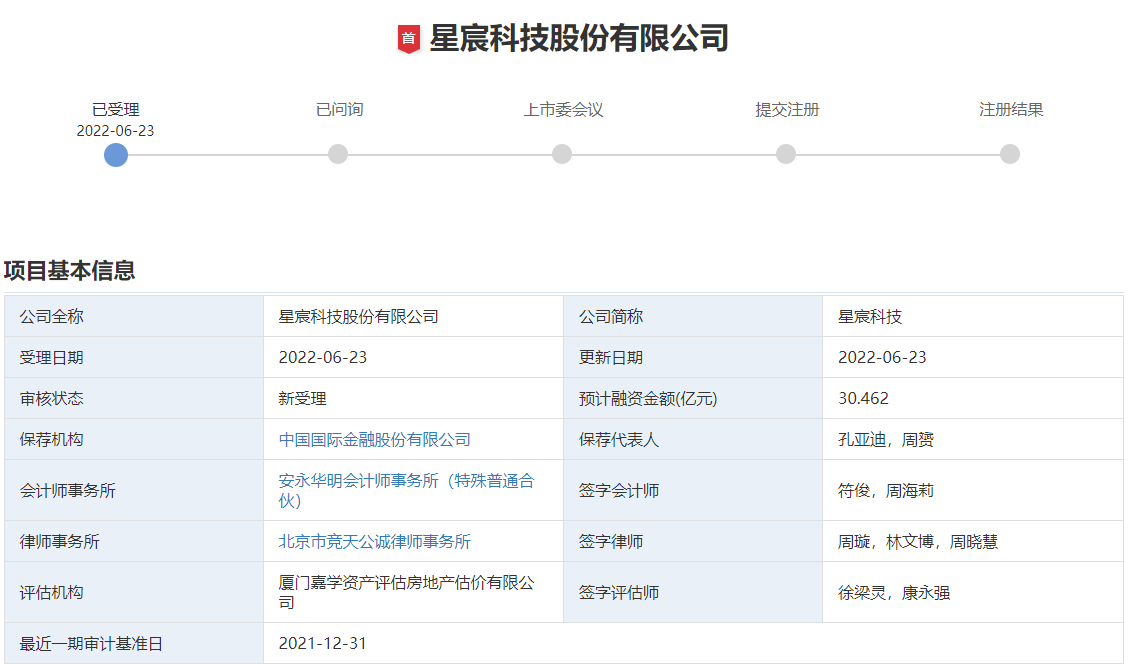Click the 公司全称 label cell
Screen dimensions: 1131x670
click(x=134, y=316)
